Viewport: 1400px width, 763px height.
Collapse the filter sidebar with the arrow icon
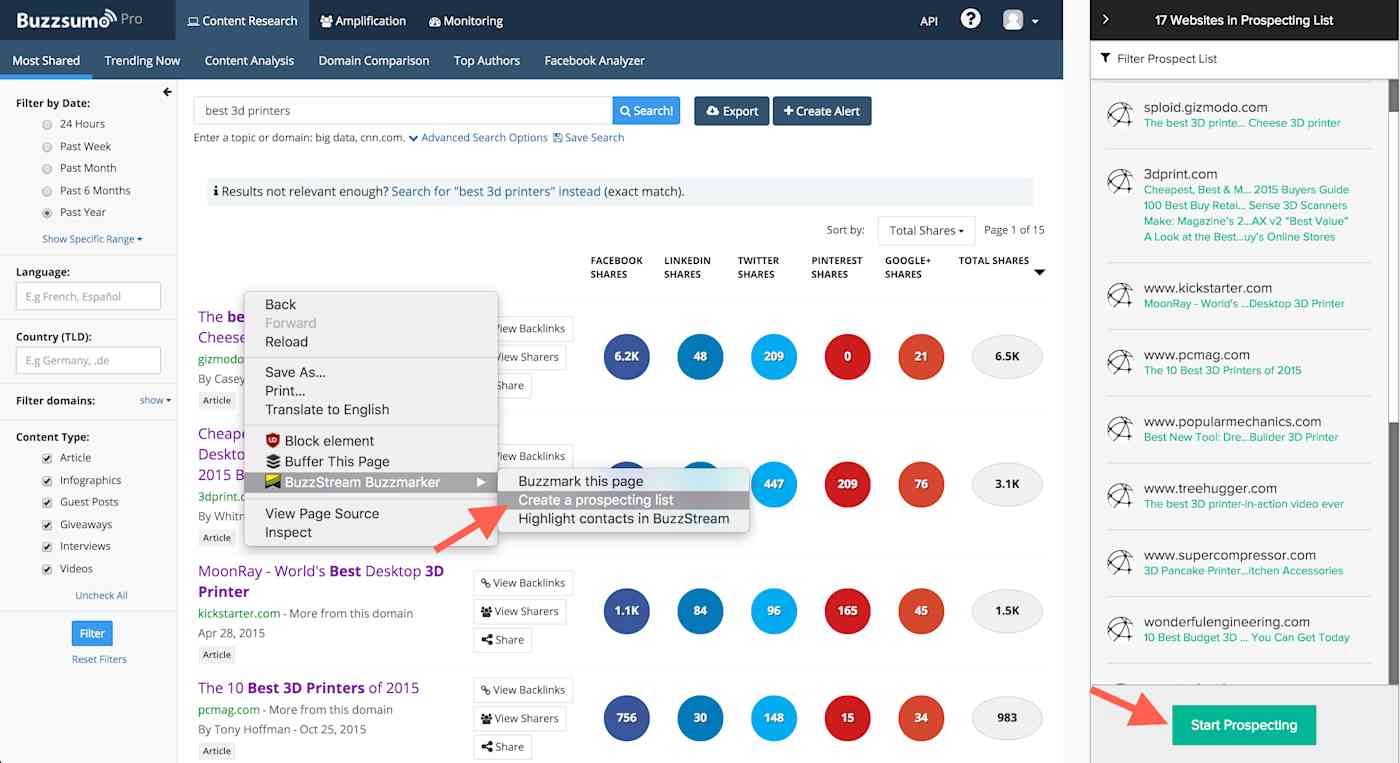click(166, 91)
